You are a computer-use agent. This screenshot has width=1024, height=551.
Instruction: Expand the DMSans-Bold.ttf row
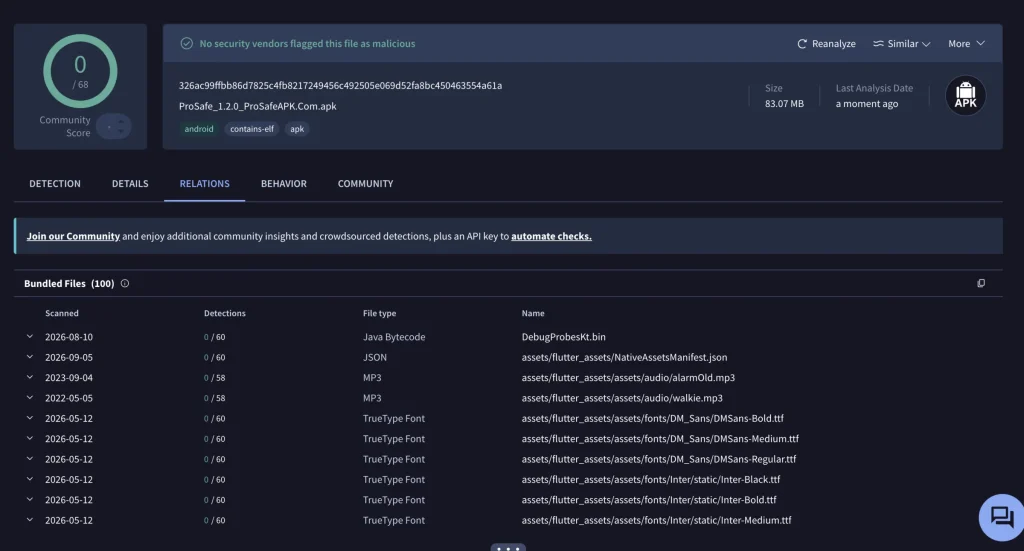[x=29, y=418]
